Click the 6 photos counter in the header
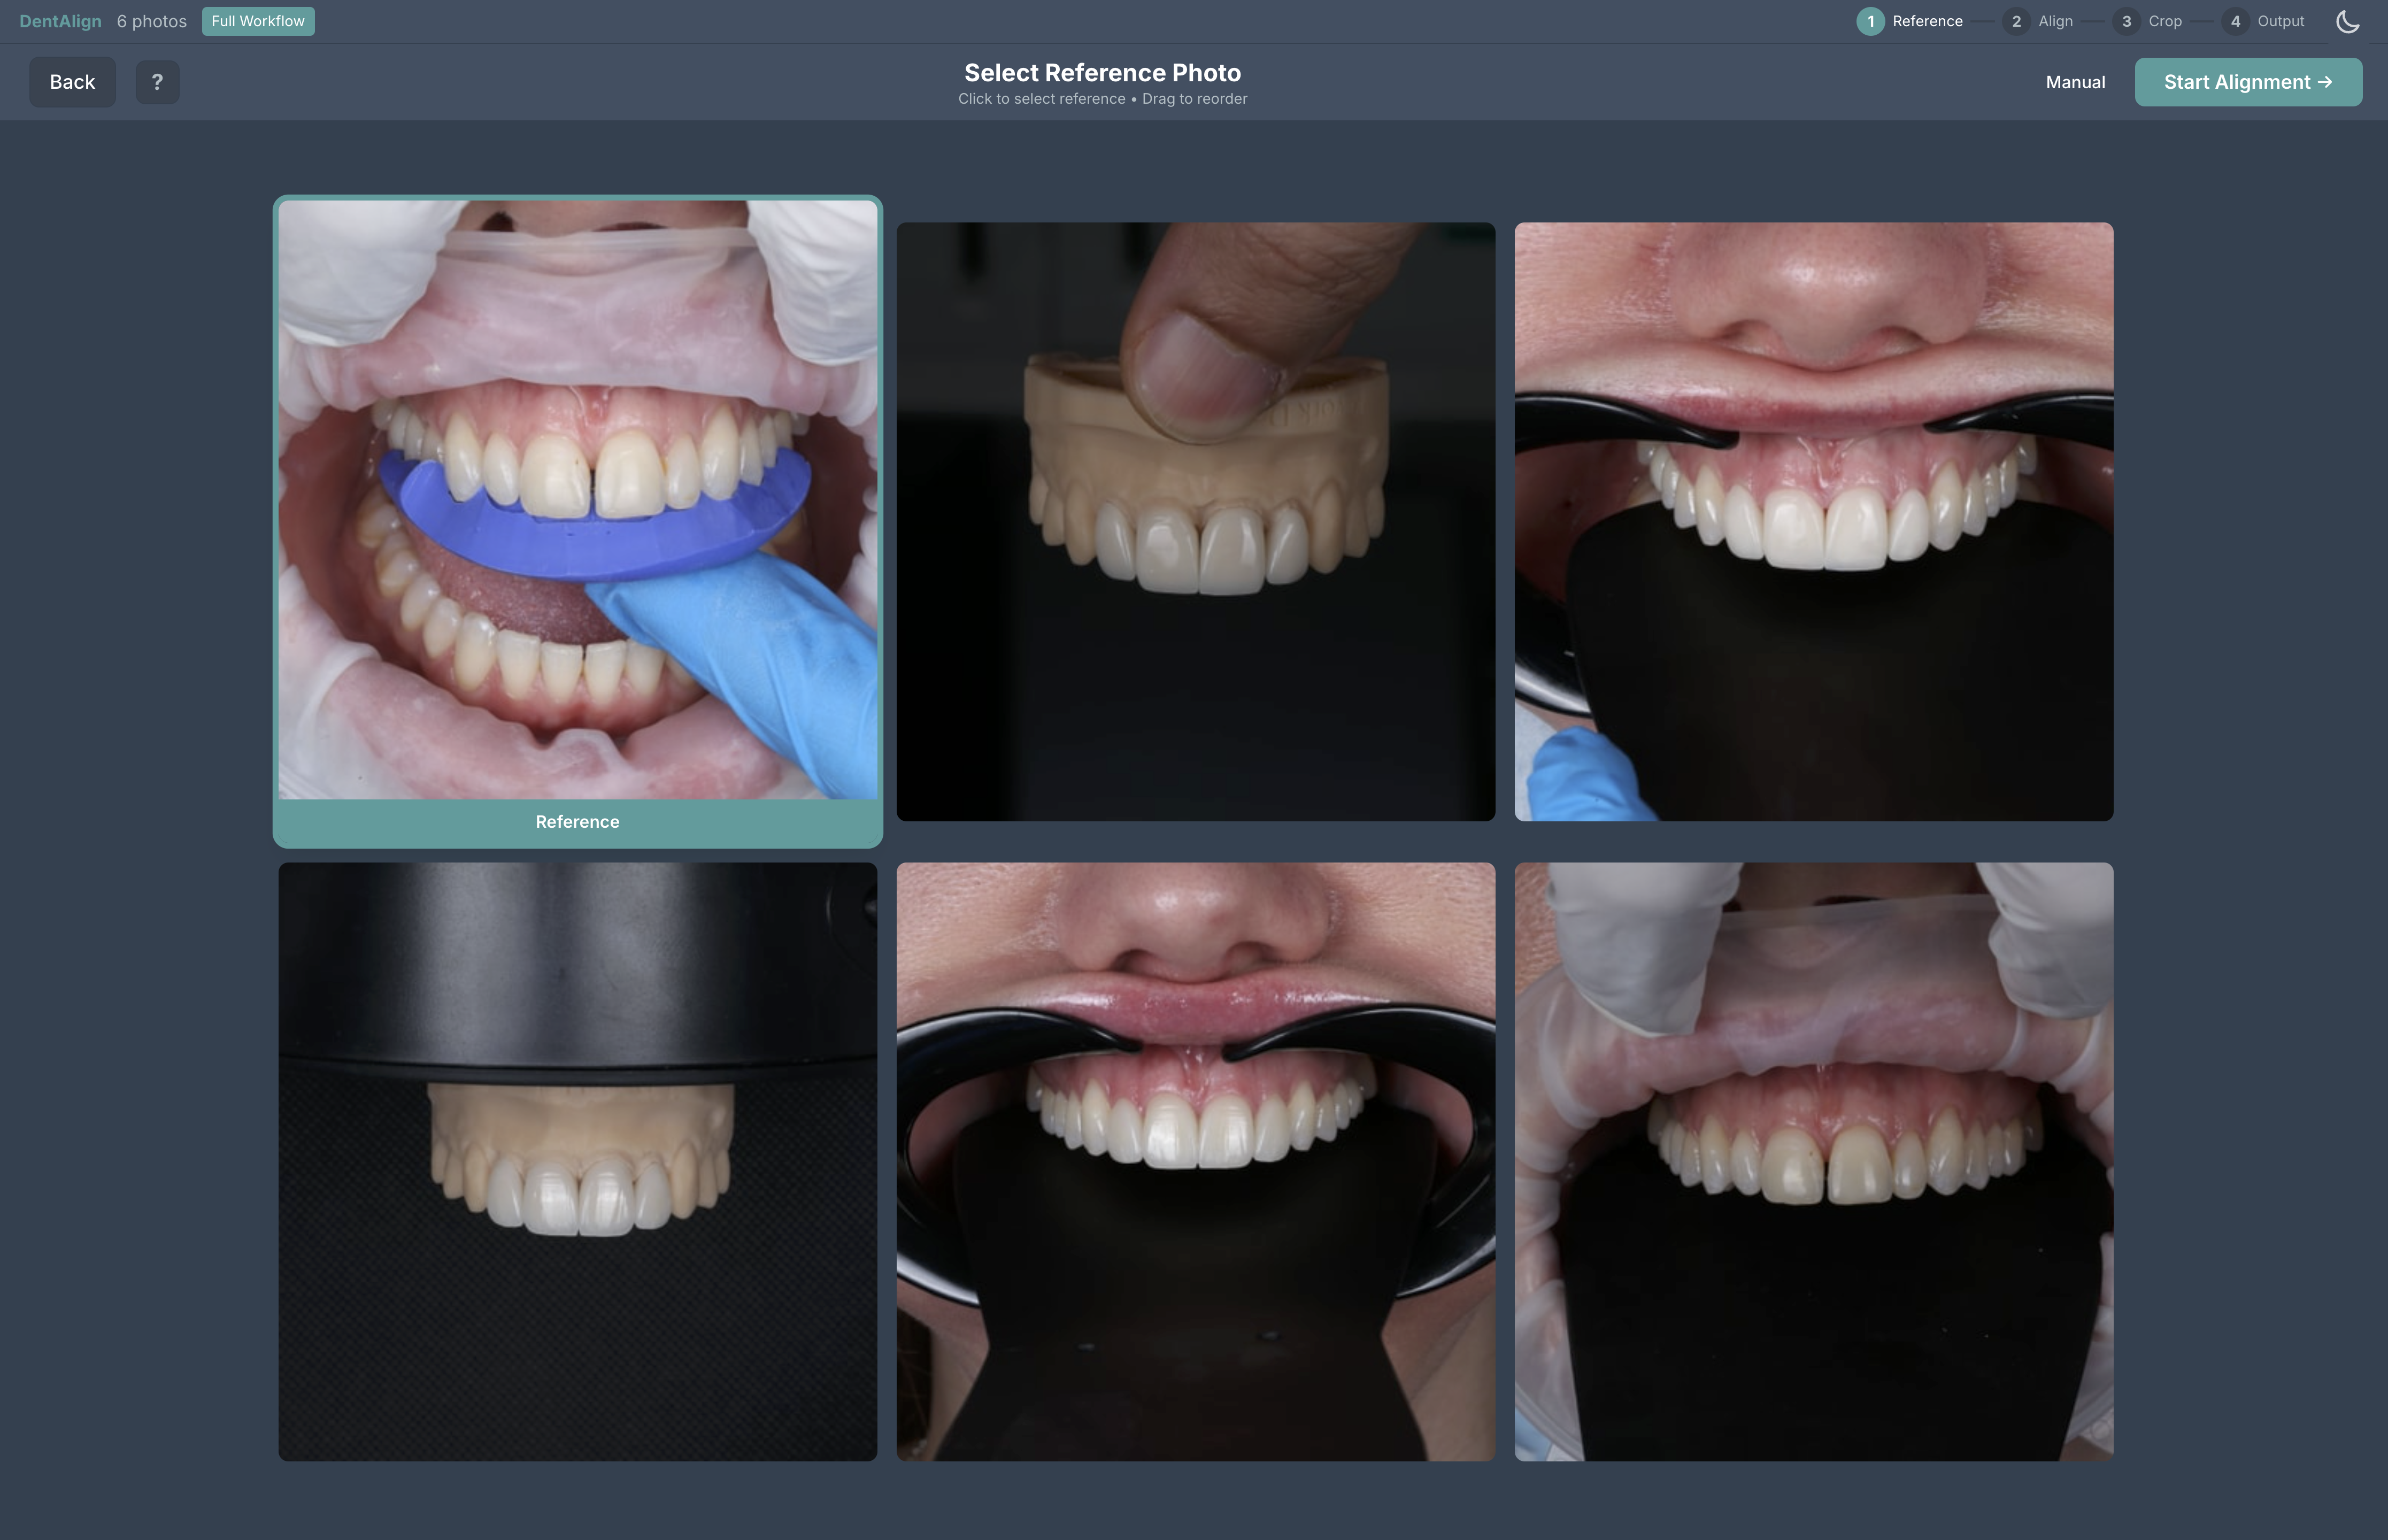Image resolution: width=2388 pixels, height=1540 pixels. click(151, 20)
